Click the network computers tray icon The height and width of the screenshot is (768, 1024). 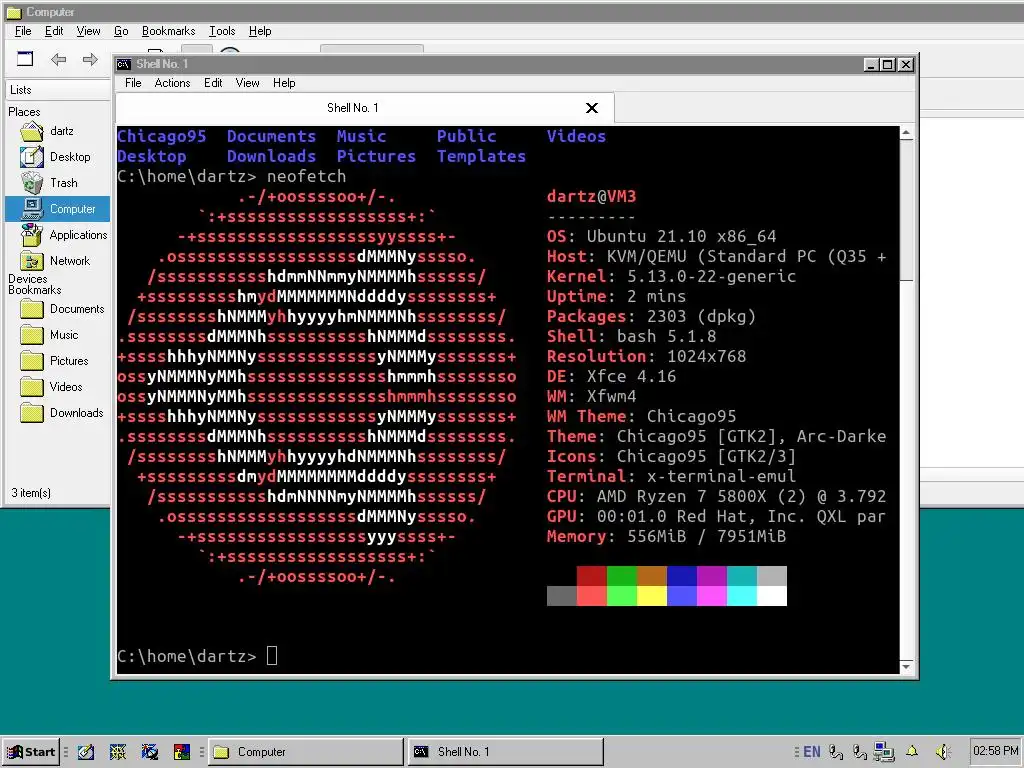884,752
